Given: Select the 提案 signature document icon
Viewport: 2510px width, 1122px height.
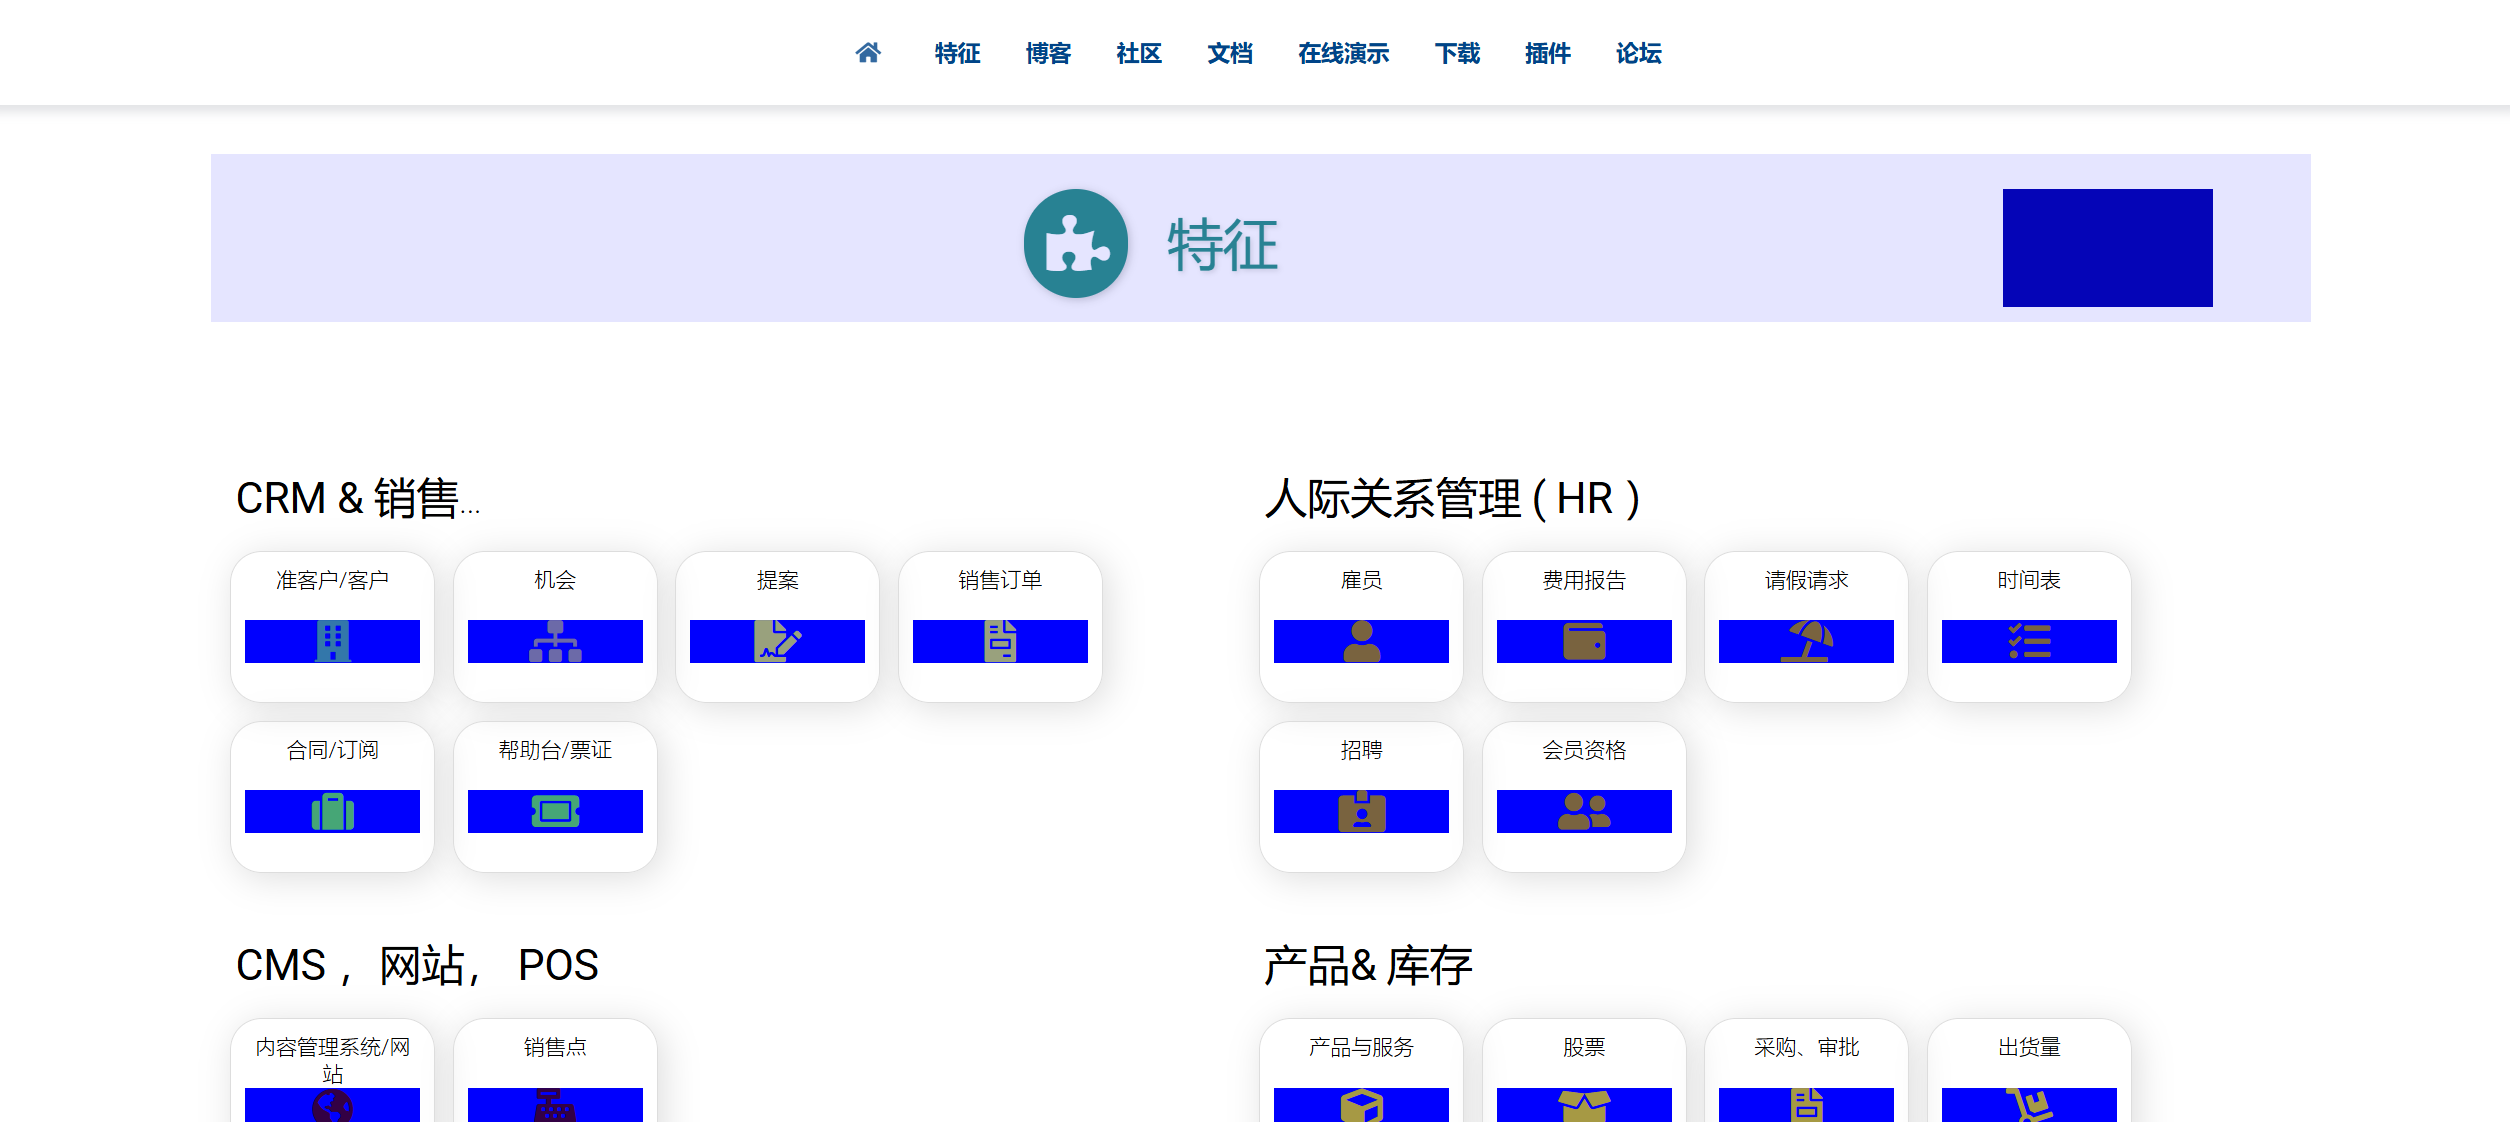Looking at the screenshot, I should coord(777,641).
